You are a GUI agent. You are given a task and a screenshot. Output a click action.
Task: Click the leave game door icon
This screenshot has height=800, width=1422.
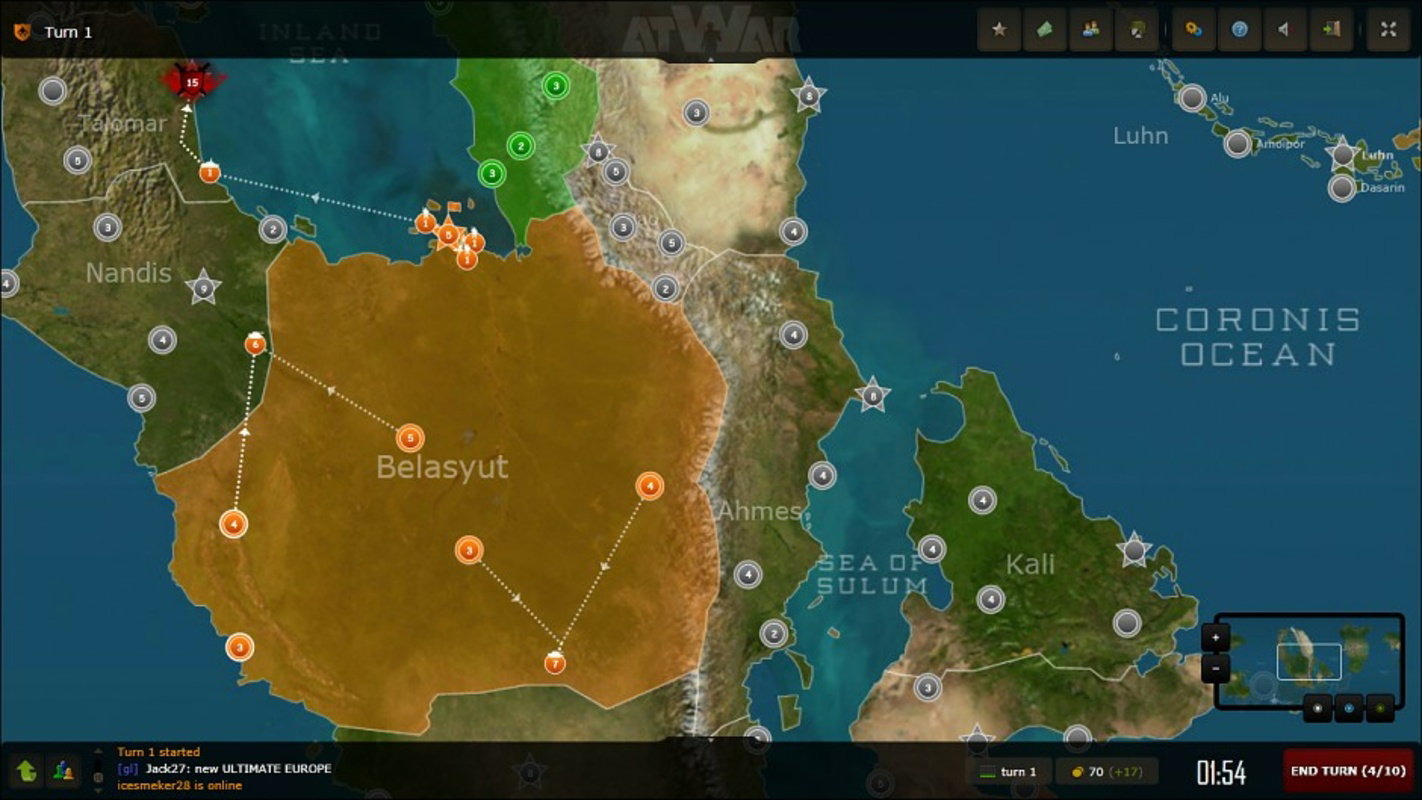(x=1331, y=29)
